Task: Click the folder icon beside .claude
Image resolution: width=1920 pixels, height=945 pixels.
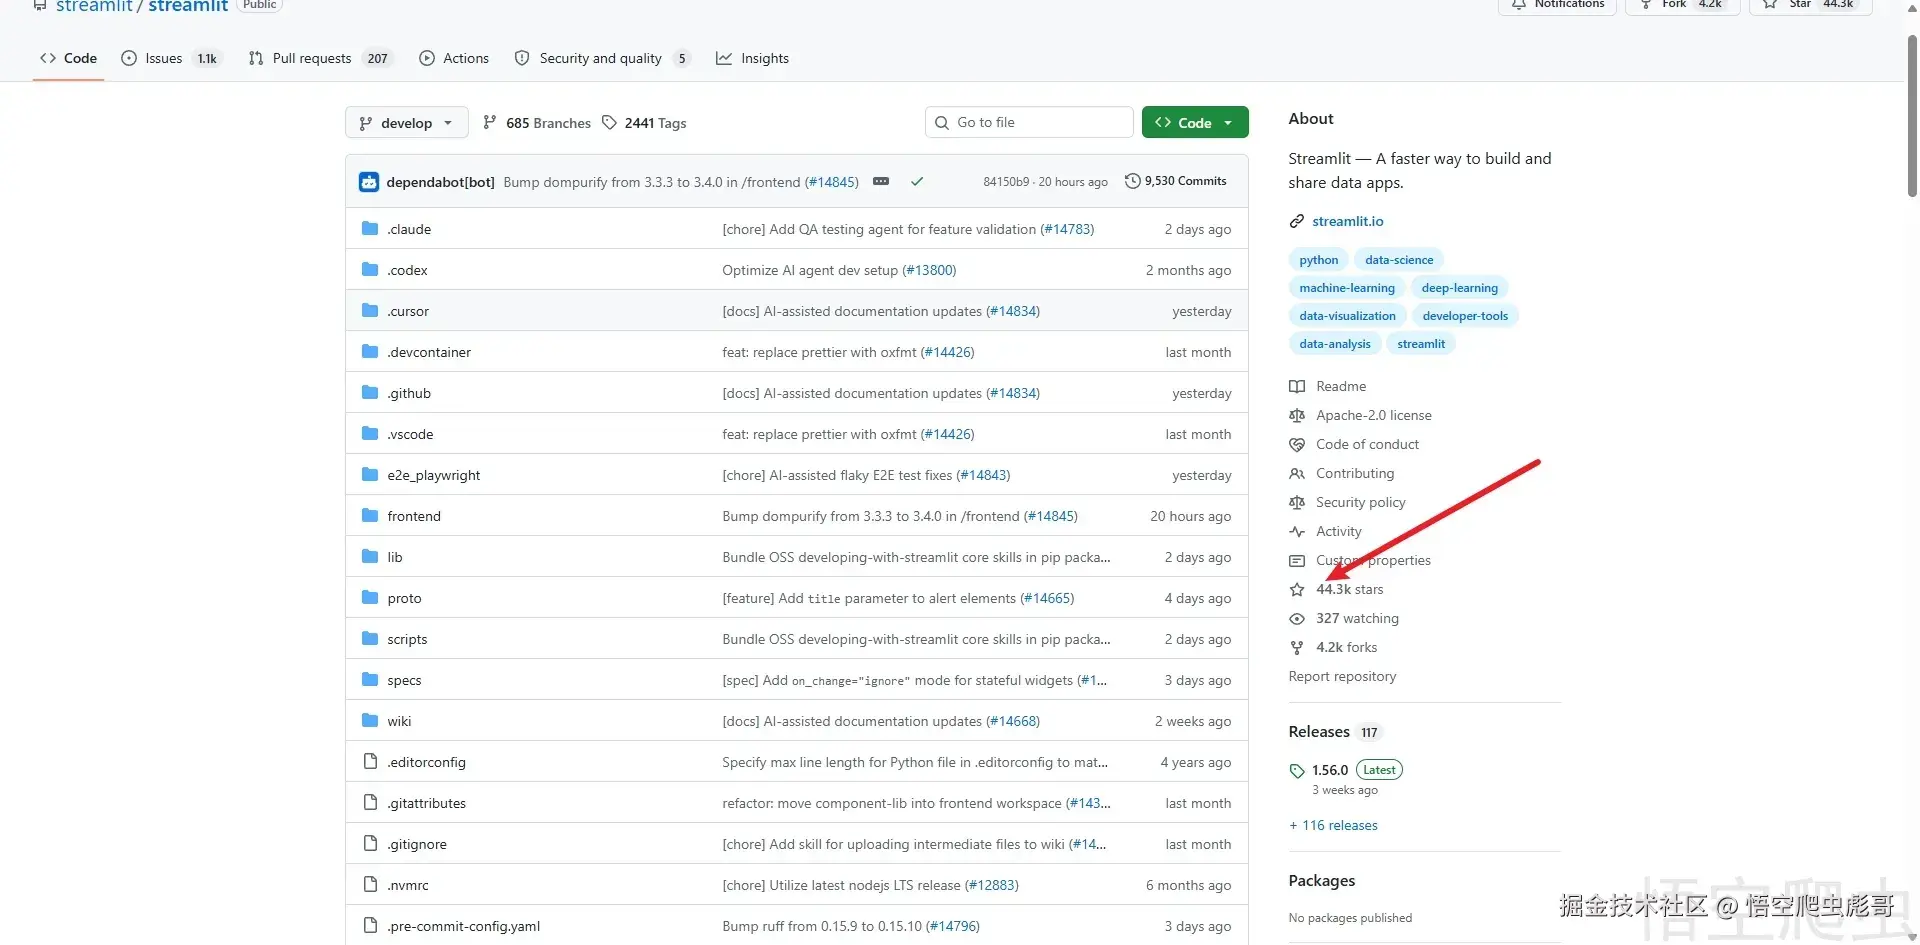Action: (370, 229)
